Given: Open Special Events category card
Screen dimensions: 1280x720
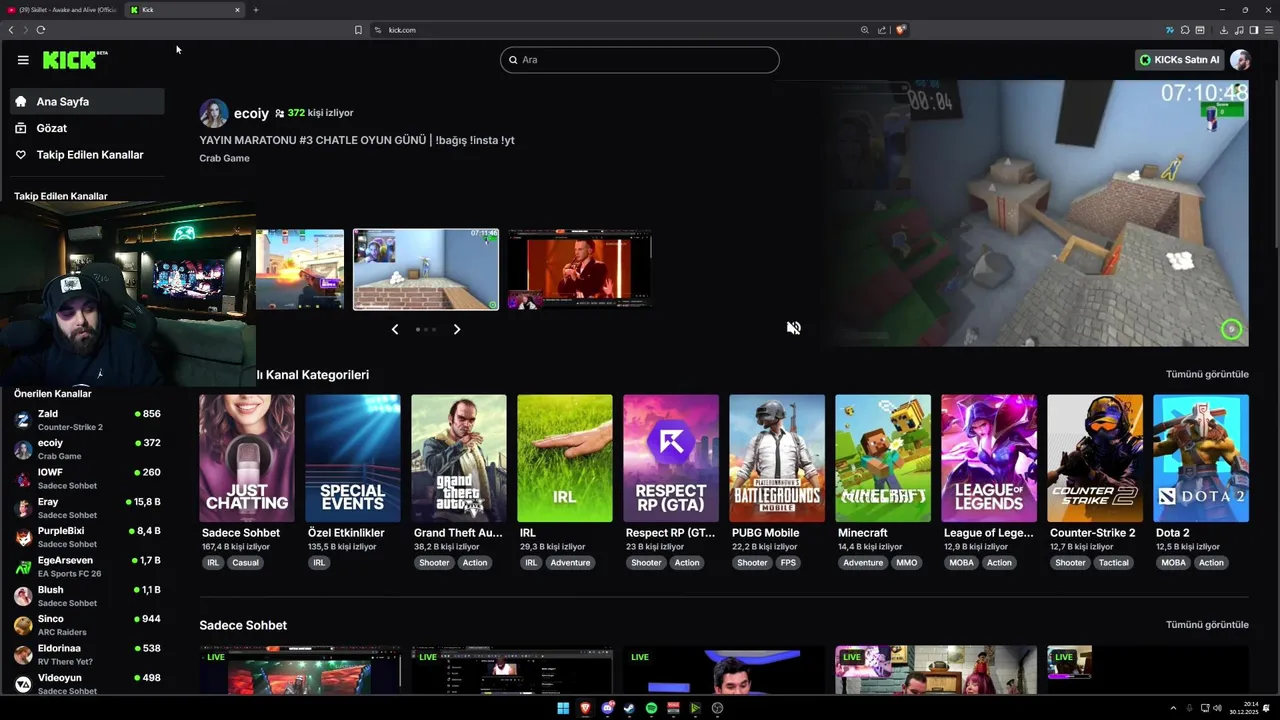Looking at the screenshot, I should pos(353,458).
